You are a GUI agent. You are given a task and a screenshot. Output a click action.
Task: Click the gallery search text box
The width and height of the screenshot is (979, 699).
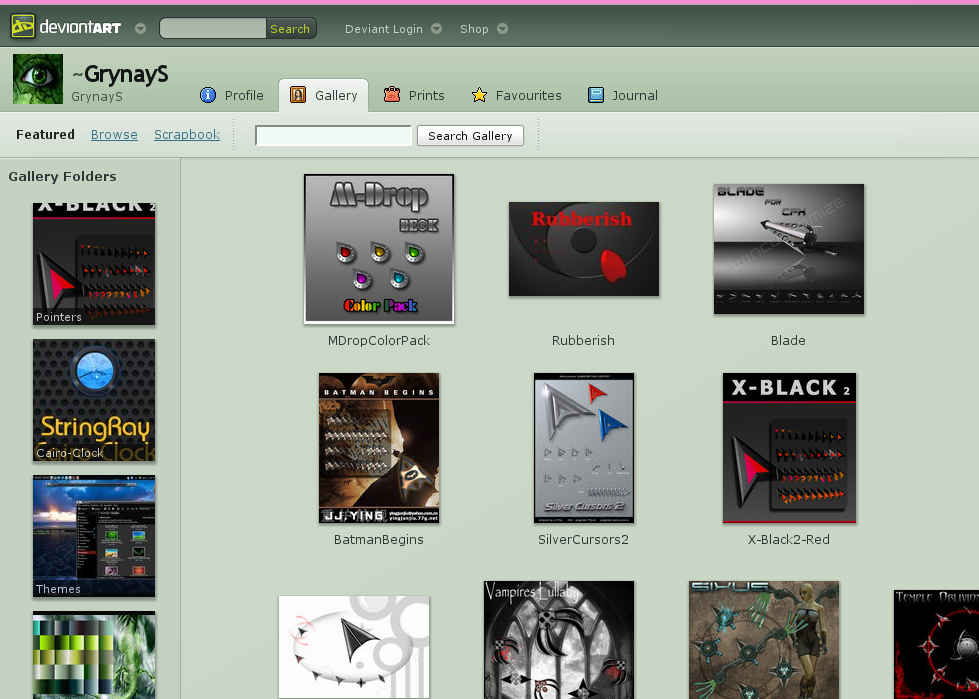pos(333,135)
